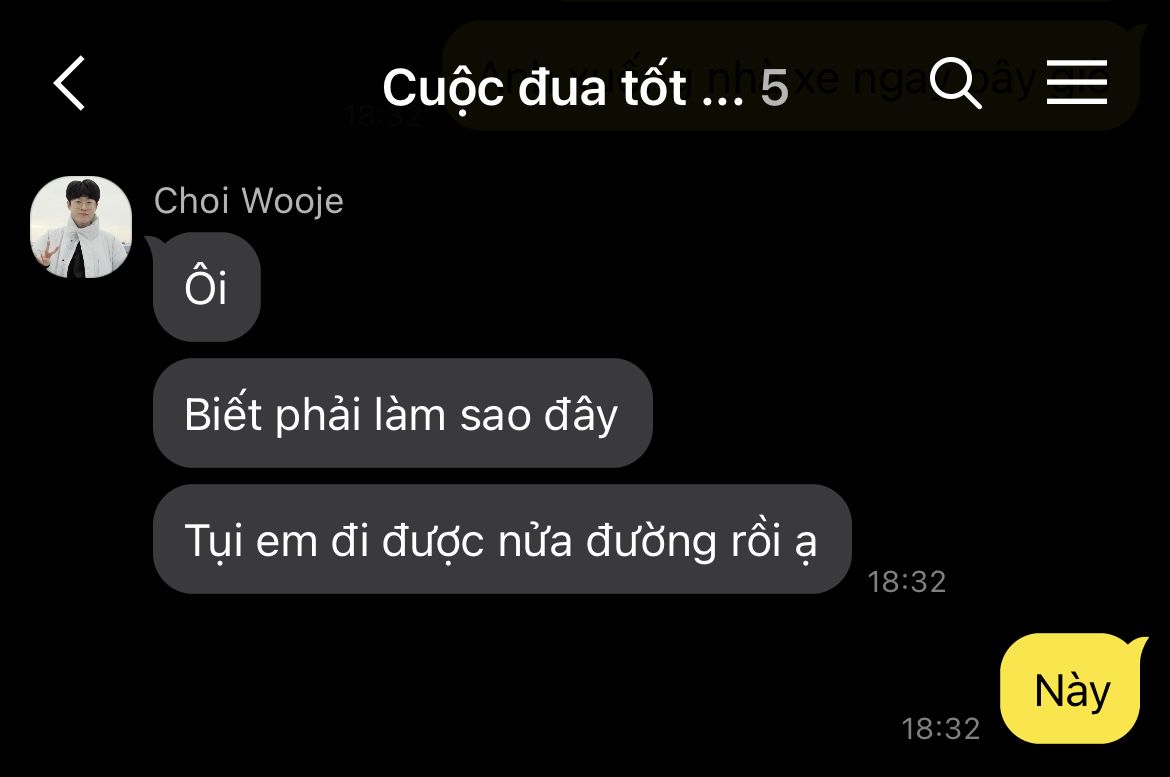Image resolution: width=1170 pixels, height=777 pixels.
Task: Open the hamburger chat menu icon
Action: [1076, 82]
